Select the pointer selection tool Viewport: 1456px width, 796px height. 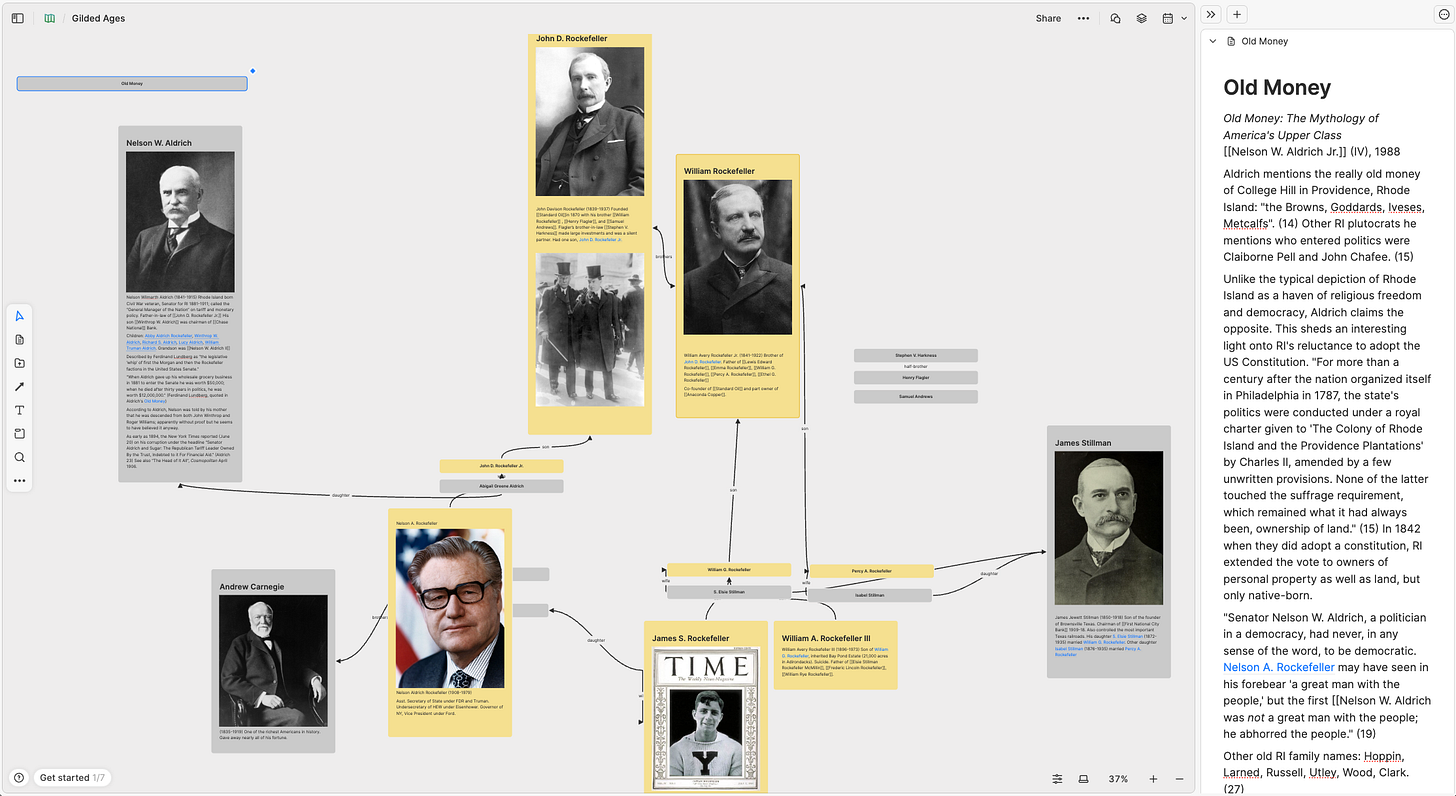(19, 316)
